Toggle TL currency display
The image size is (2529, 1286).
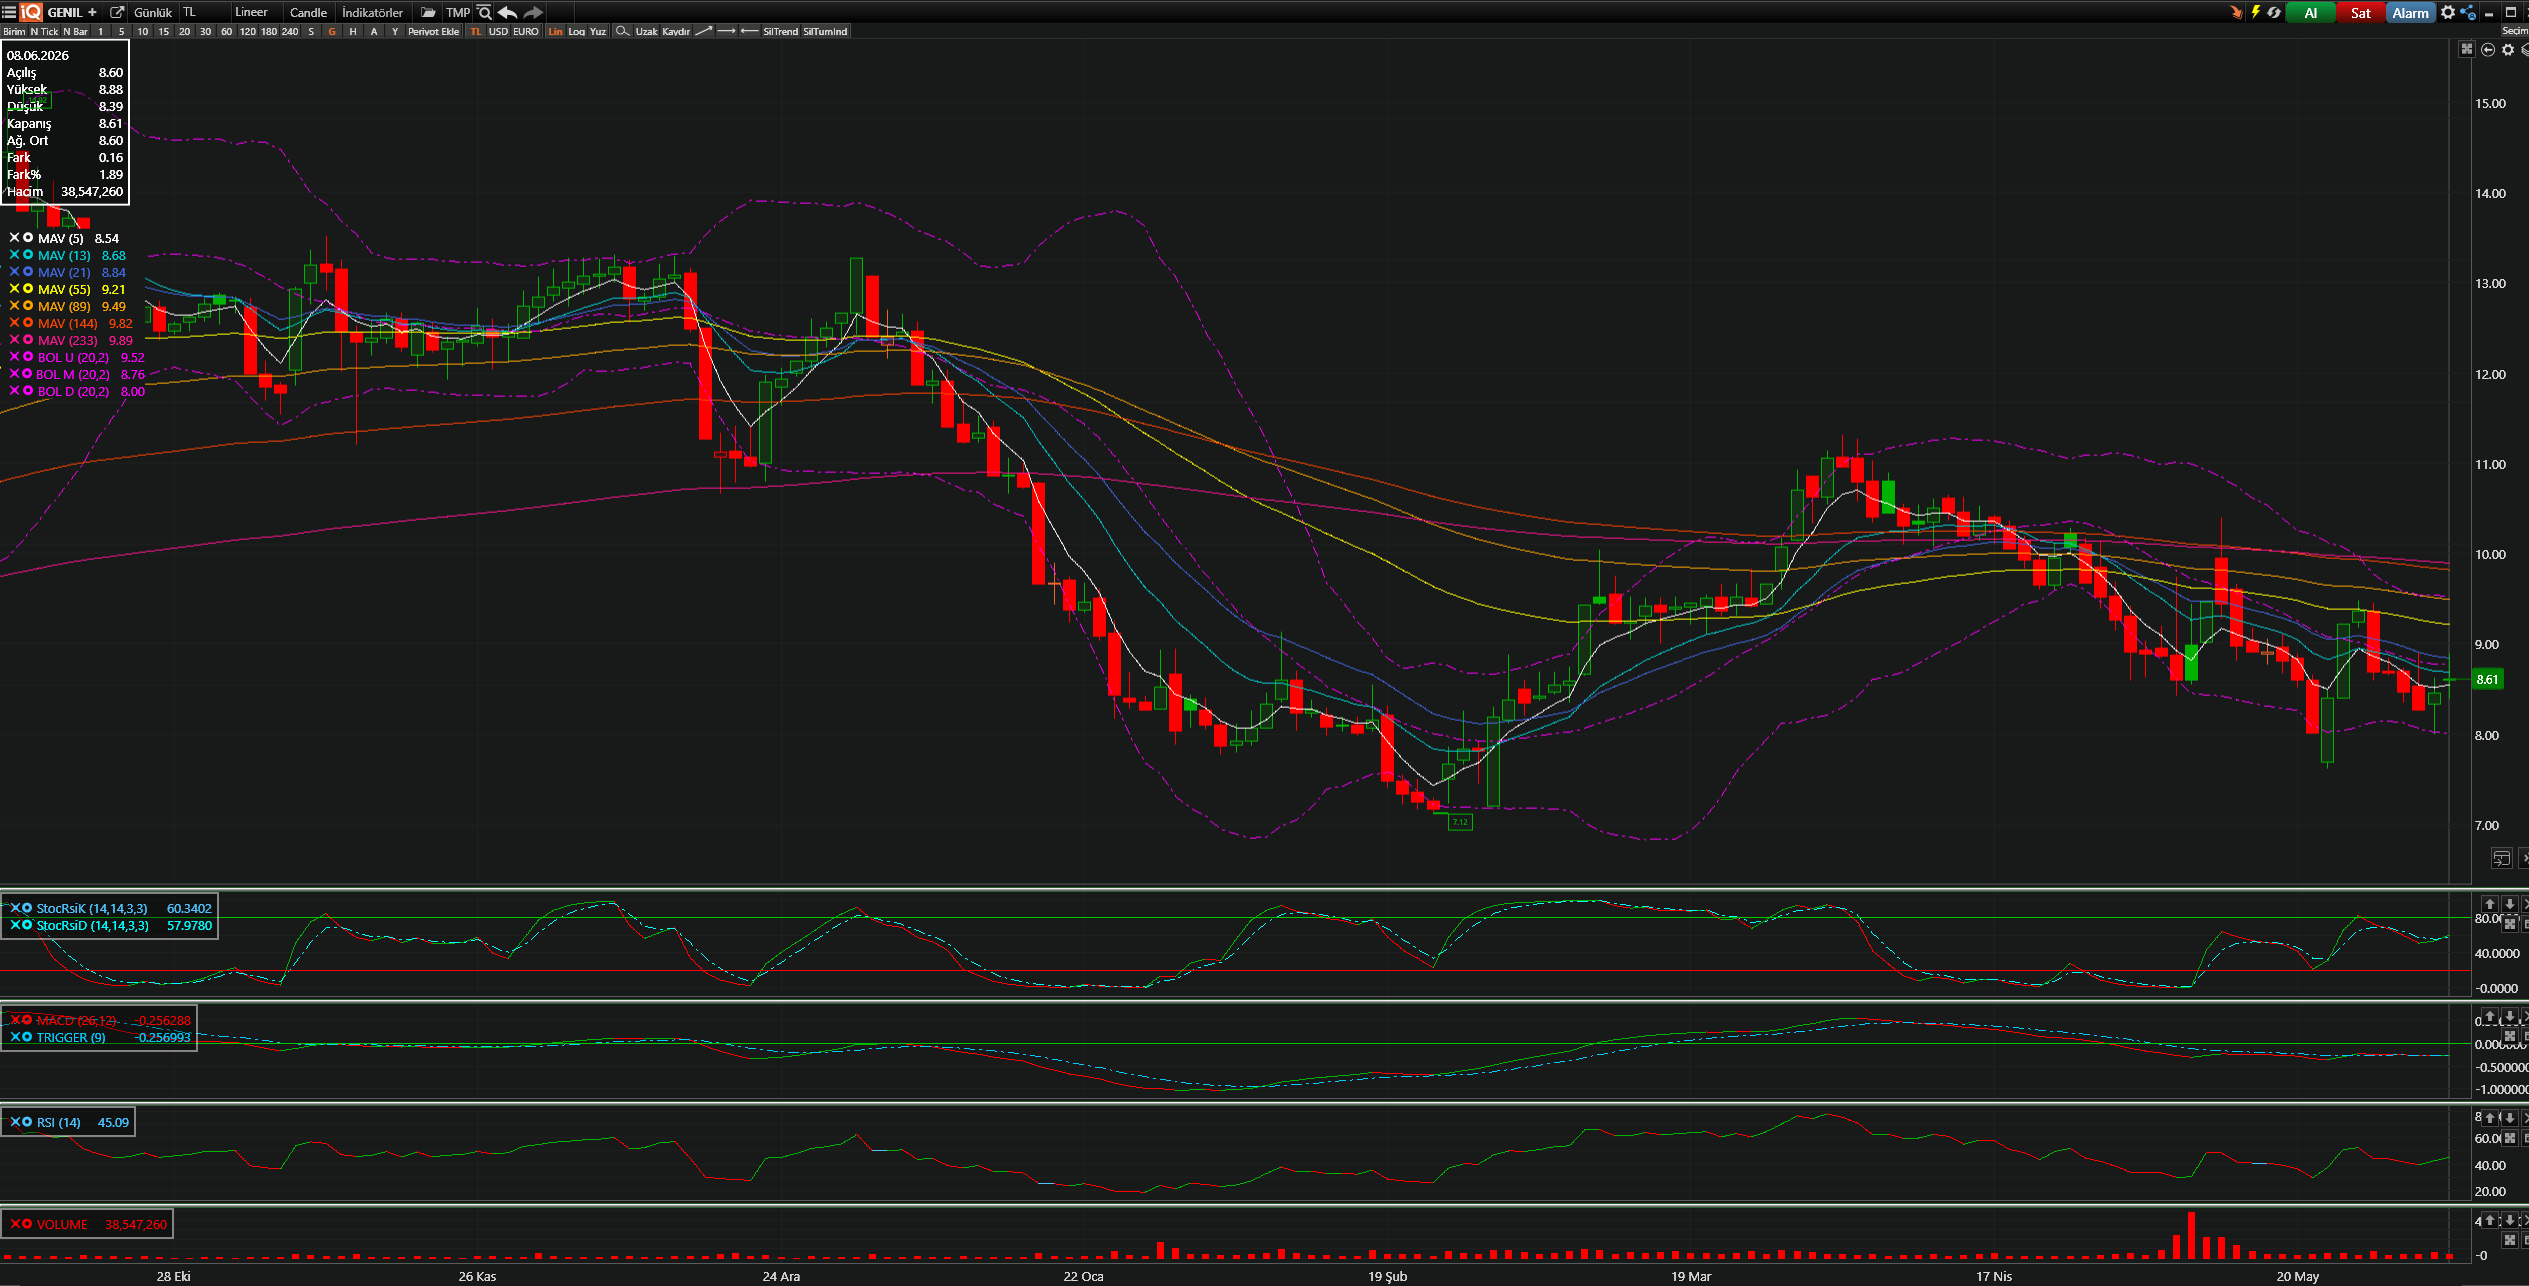pos(476,31)
